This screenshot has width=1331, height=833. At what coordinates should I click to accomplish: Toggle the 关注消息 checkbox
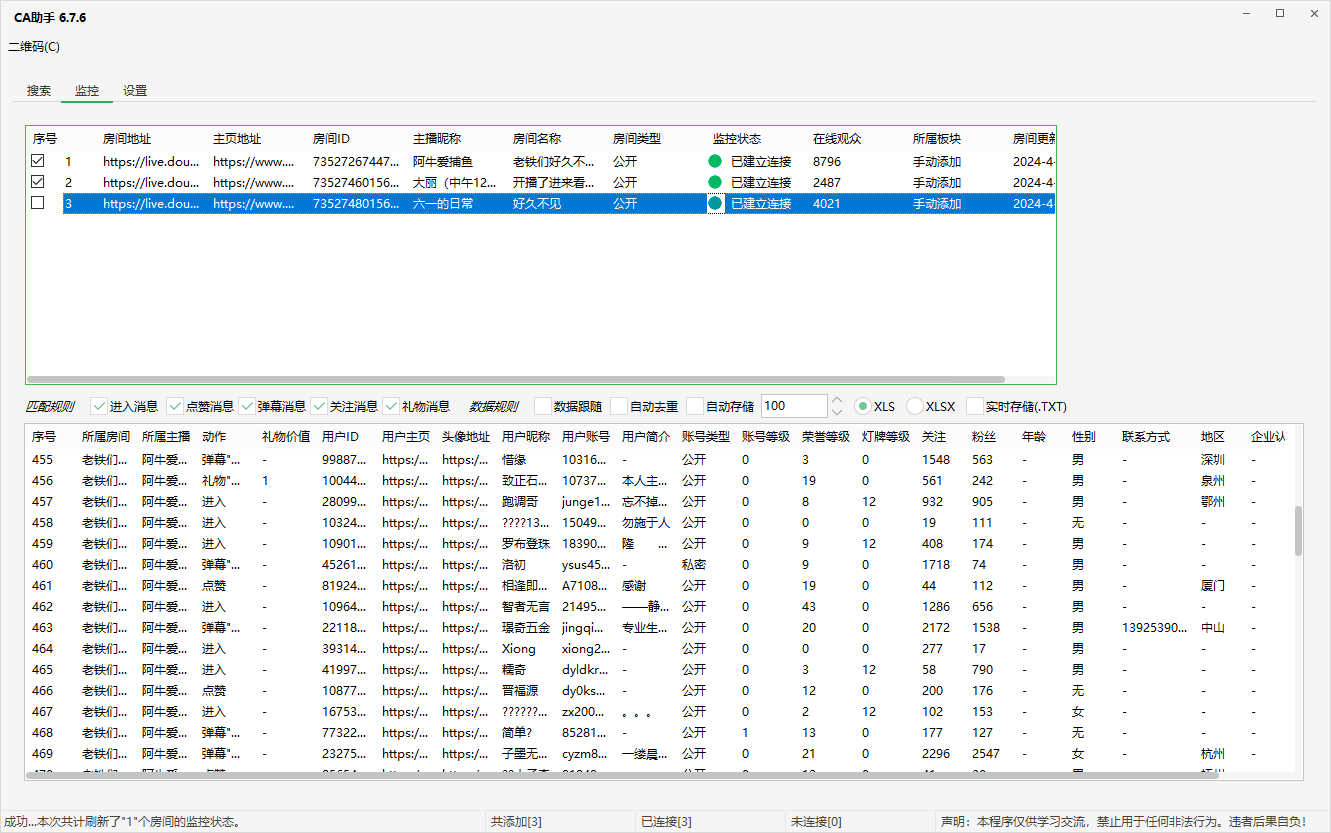pyautogui.click(x=319, y=406)
